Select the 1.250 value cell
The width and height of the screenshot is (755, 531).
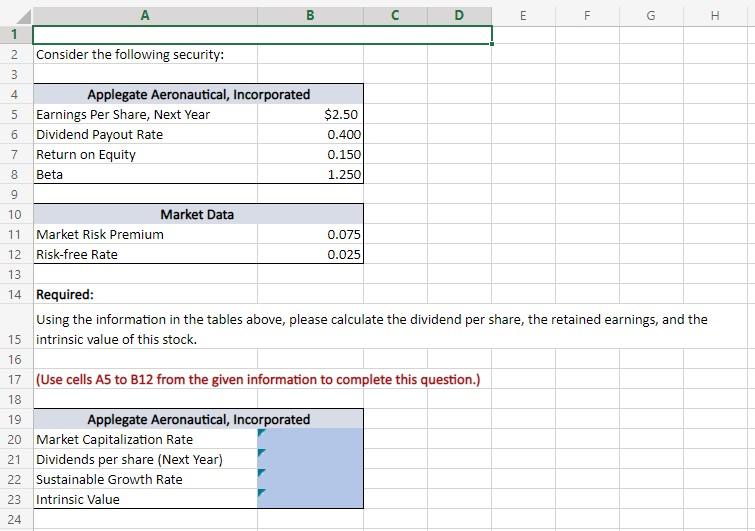tap(310, 174)
